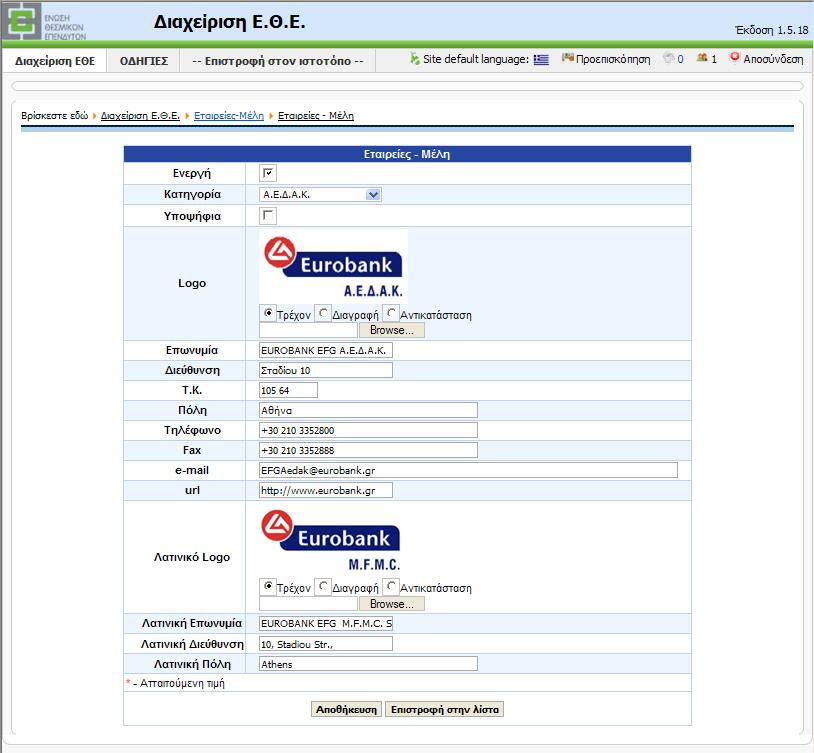Click inside the Διεύθυνση field
Viewport: 814px width, 753px height.
pos(326,370)
